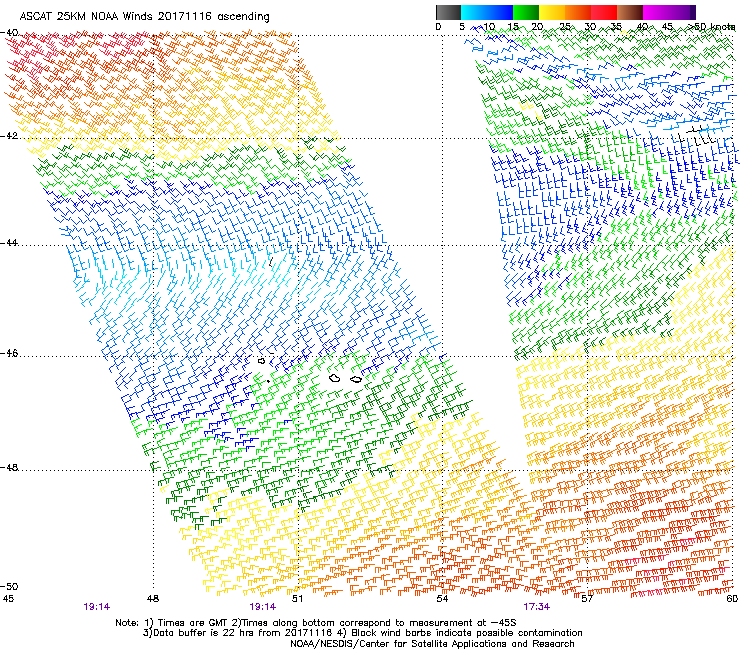Click the '>50 knots' legend label
Screen dimensions: 740x650
point(712,27)
